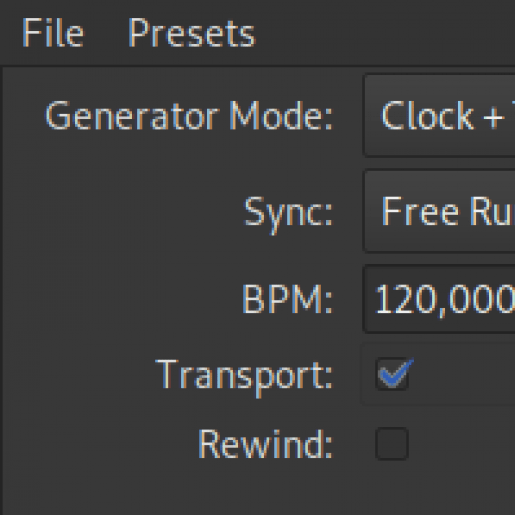Open the Sync combo box showing Free Run
Image resolution: width=515 pixels, height=515 pixels.
439,211
